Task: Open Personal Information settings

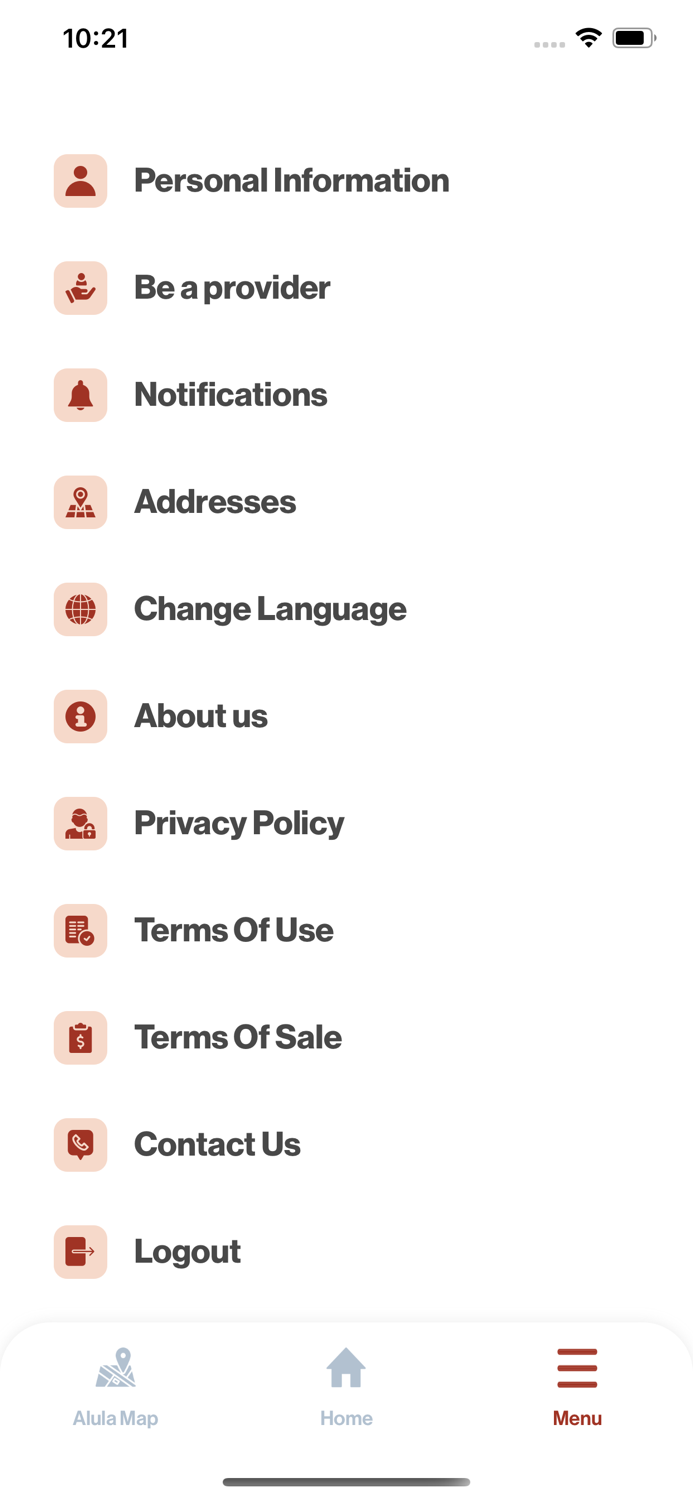Action: click(292, 181)
